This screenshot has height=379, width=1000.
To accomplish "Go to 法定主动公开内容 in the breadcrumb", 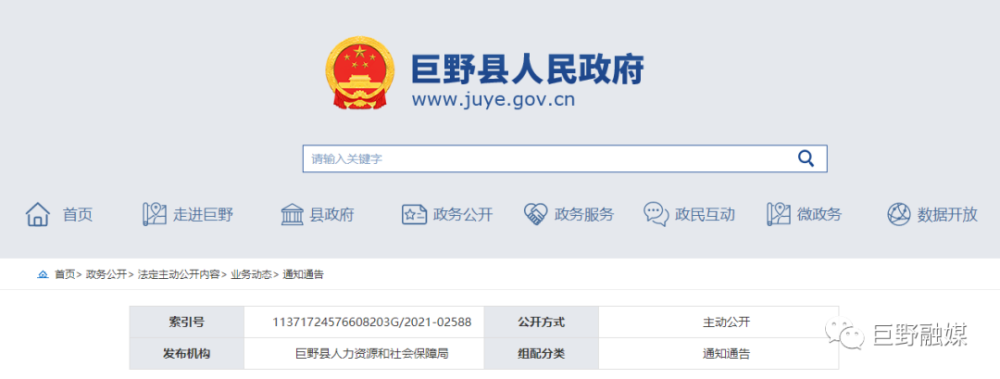I will (178, 275).
